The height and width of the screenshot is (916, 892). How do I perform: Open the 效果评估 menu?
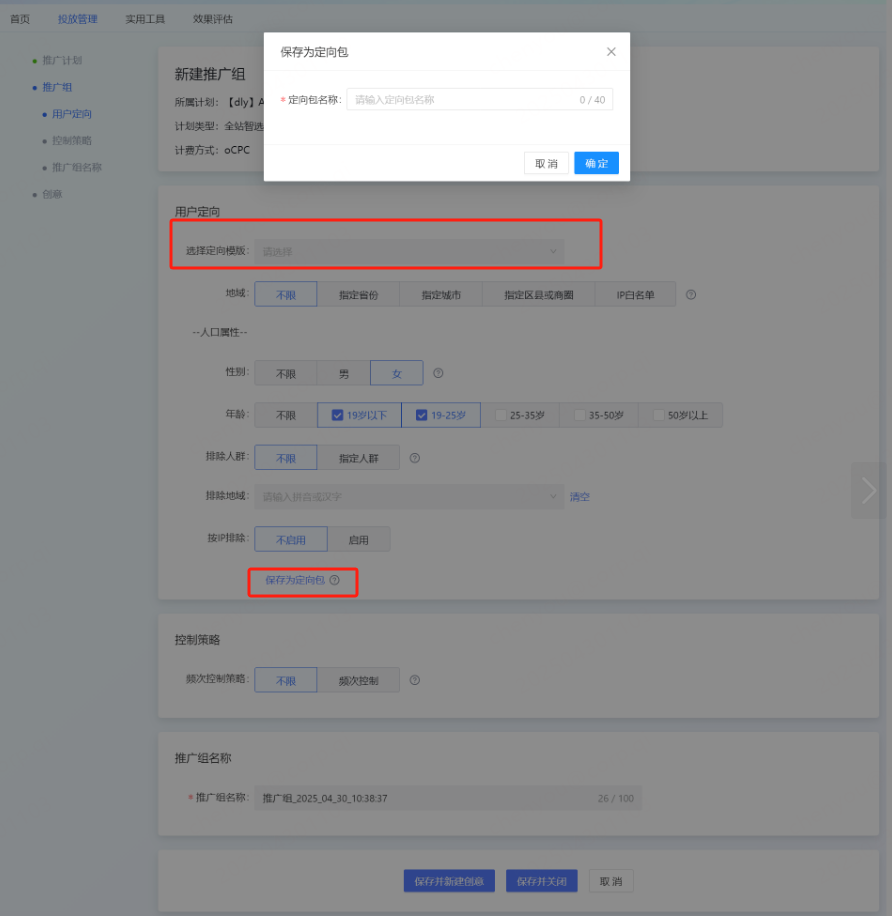pyautogui.click(x=213, y=19)
